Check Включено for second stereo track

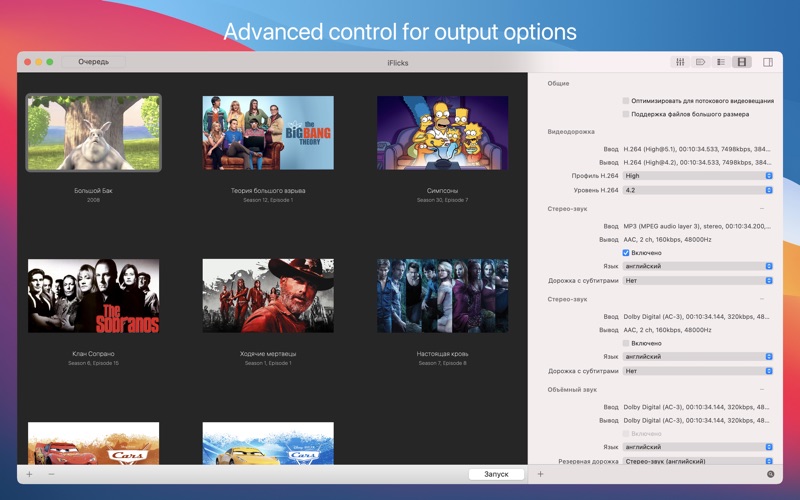(626, 343)
